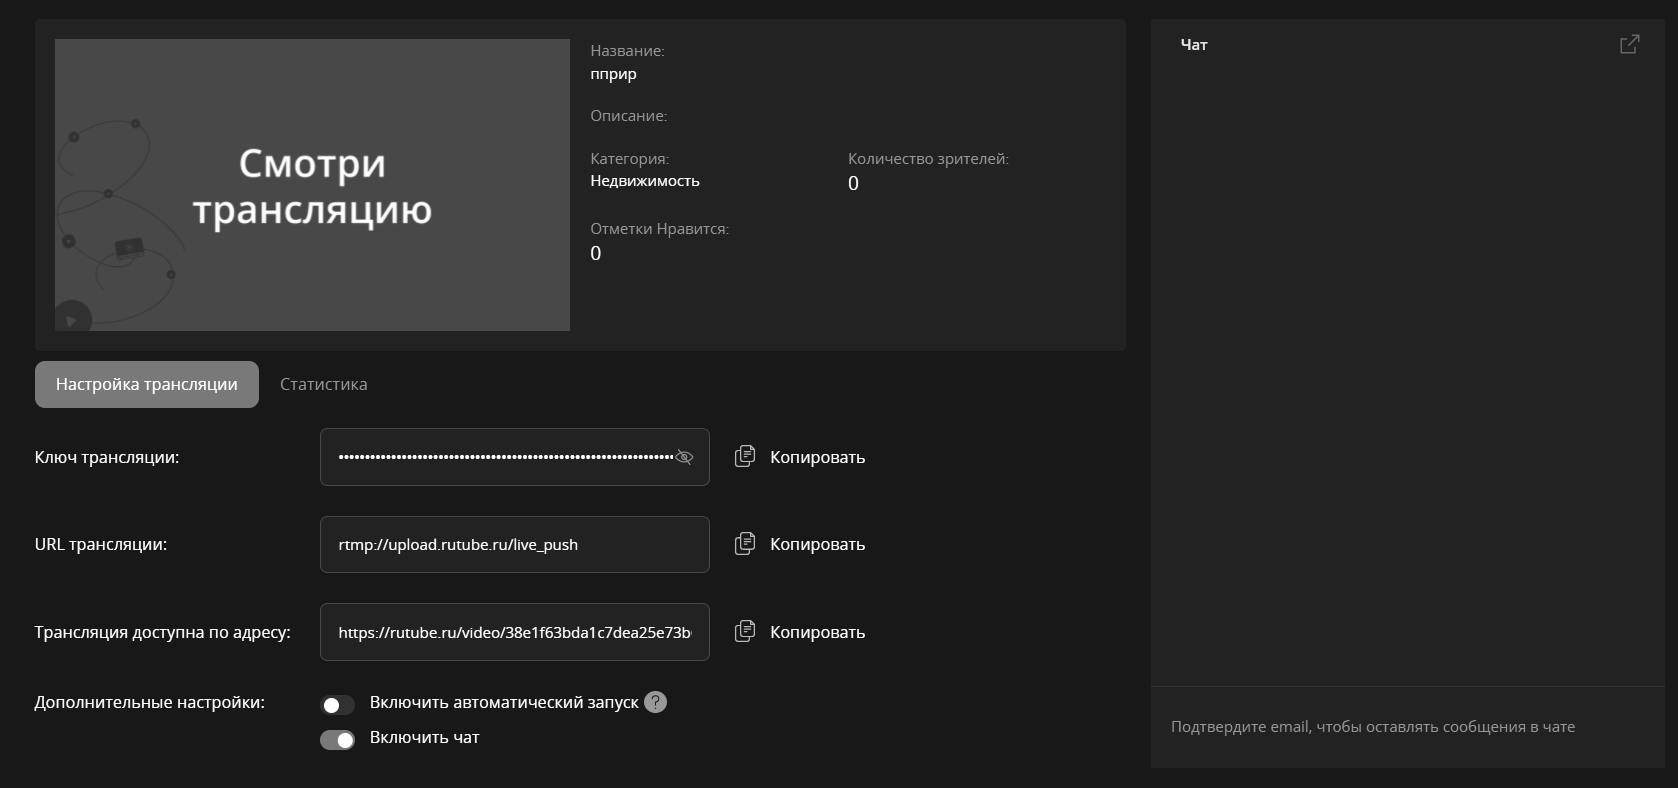1678x788 pixels.
Task: Enable the automatic start switch
Action: coord(337,705)
